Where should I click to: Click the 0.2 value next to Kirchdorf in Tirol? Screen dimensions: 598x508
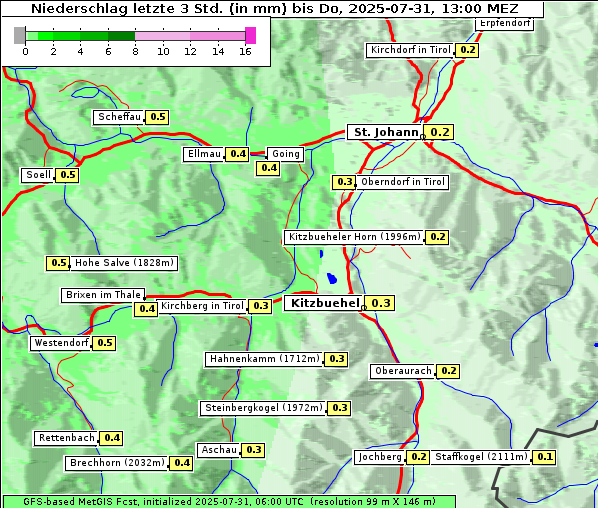(467, 50)
